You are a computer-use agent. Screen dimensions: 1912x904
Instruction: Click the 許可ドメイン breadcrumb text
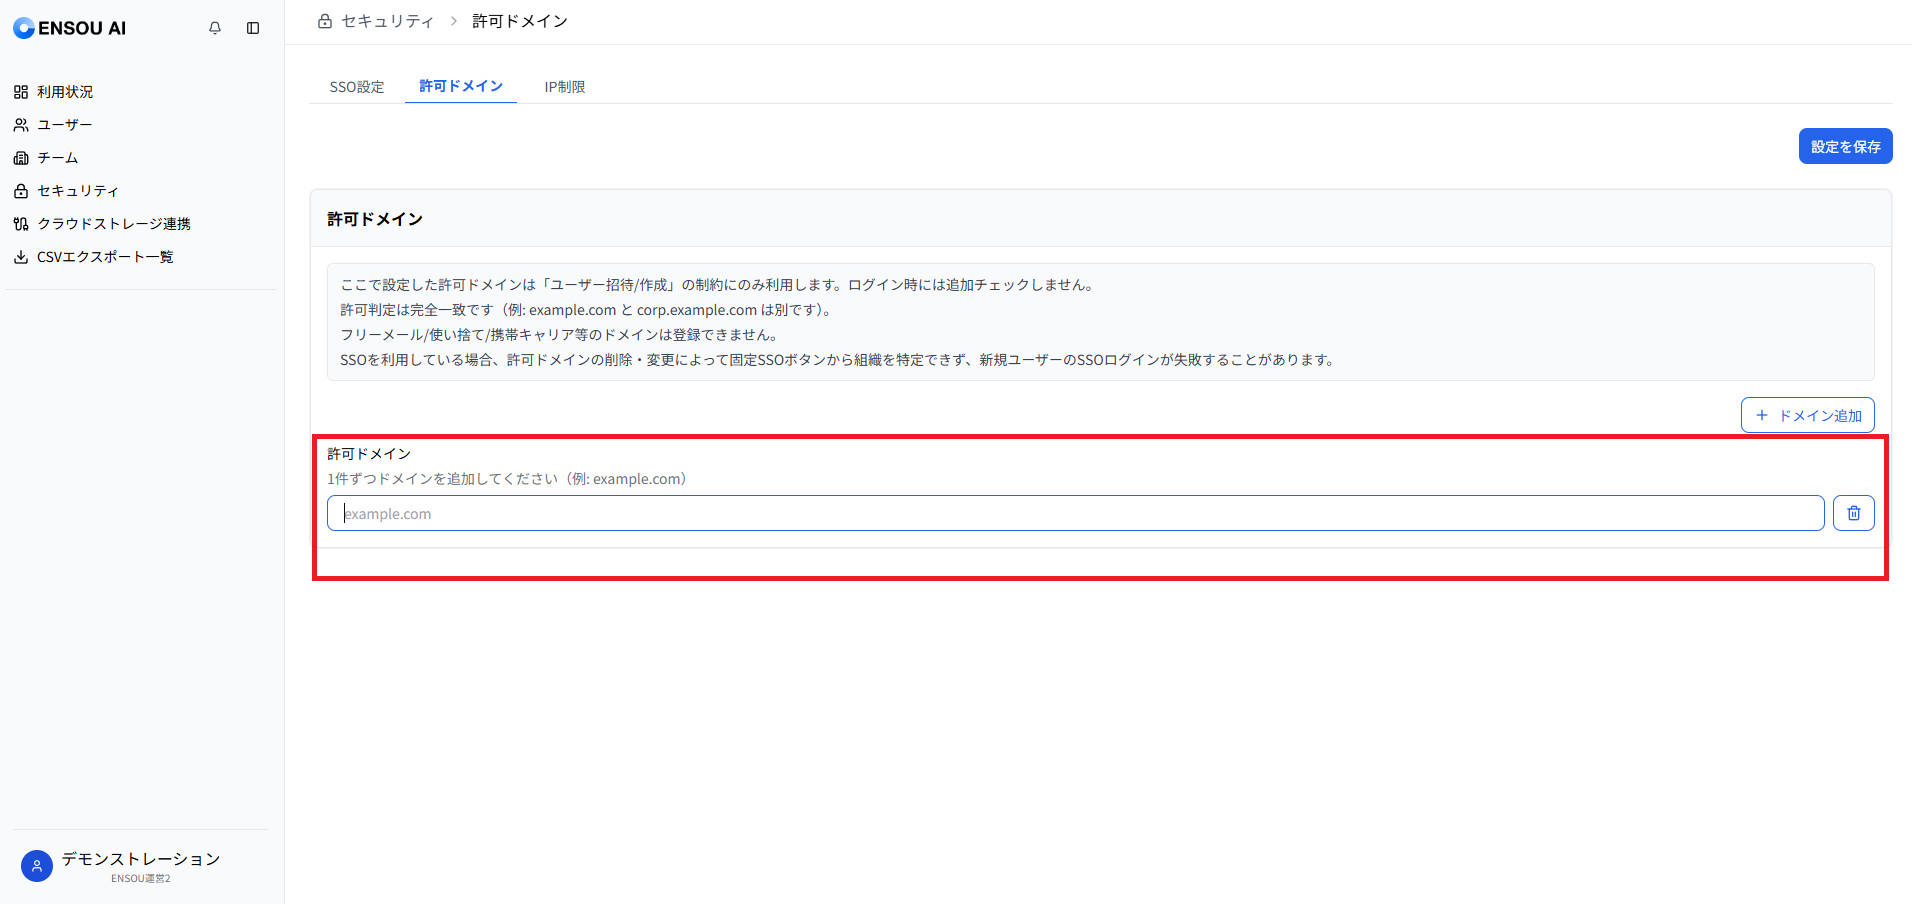tap(520, 21)
